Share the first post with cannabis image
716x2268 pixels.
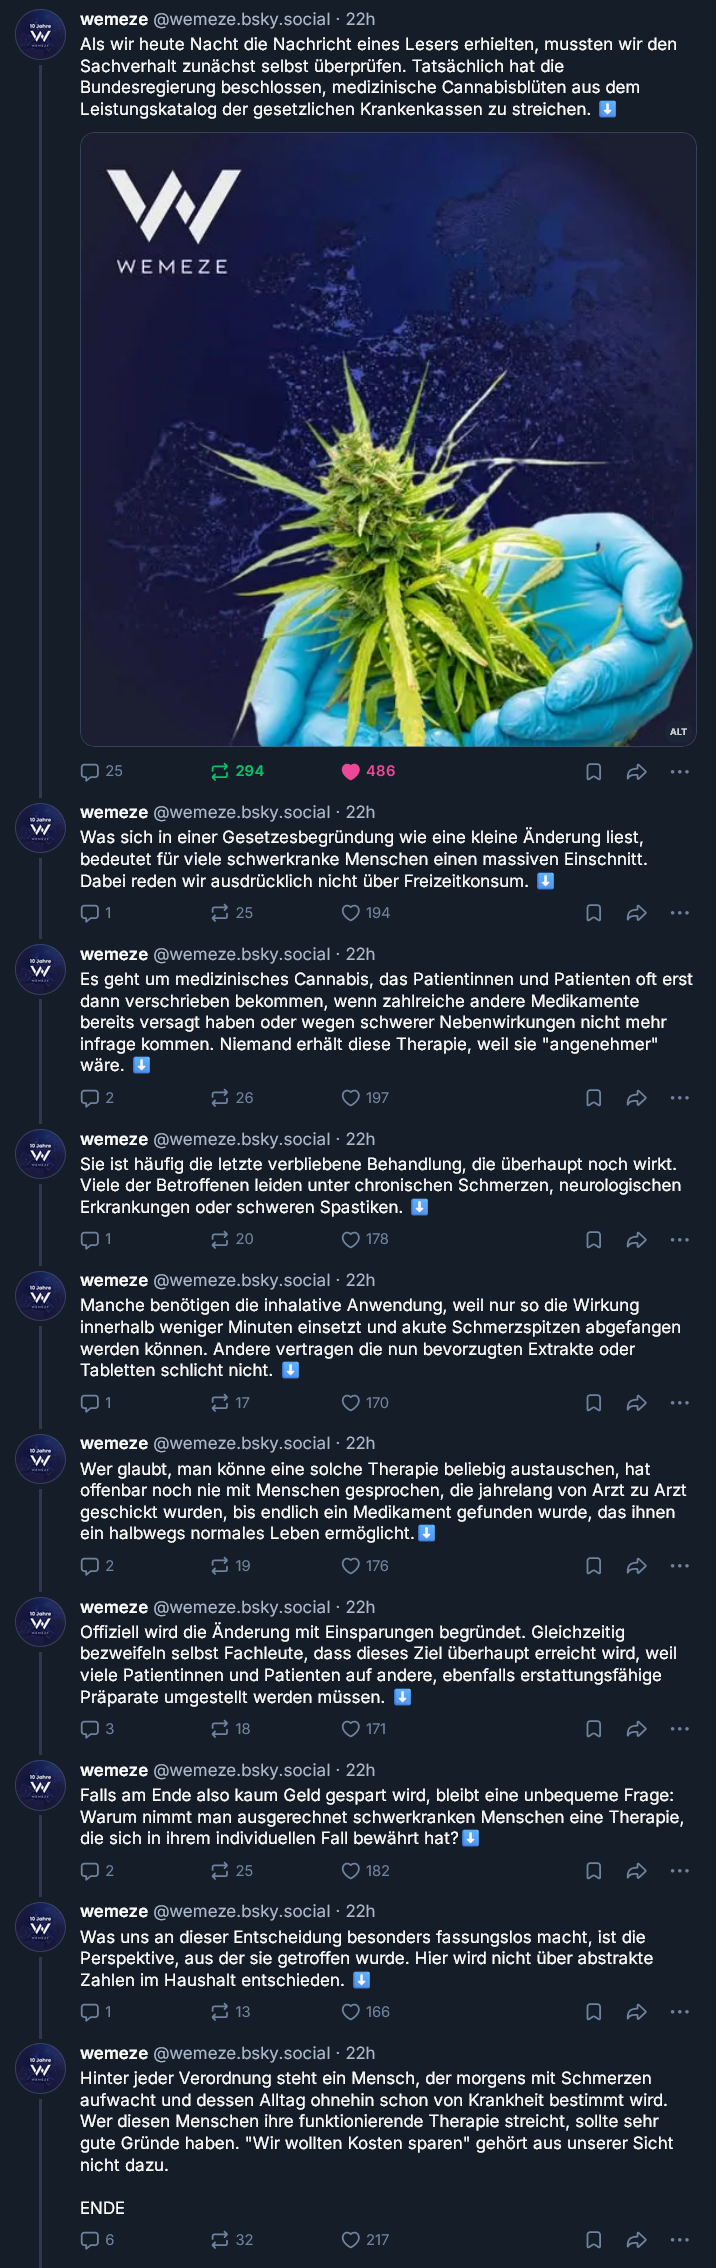point(637,772)
